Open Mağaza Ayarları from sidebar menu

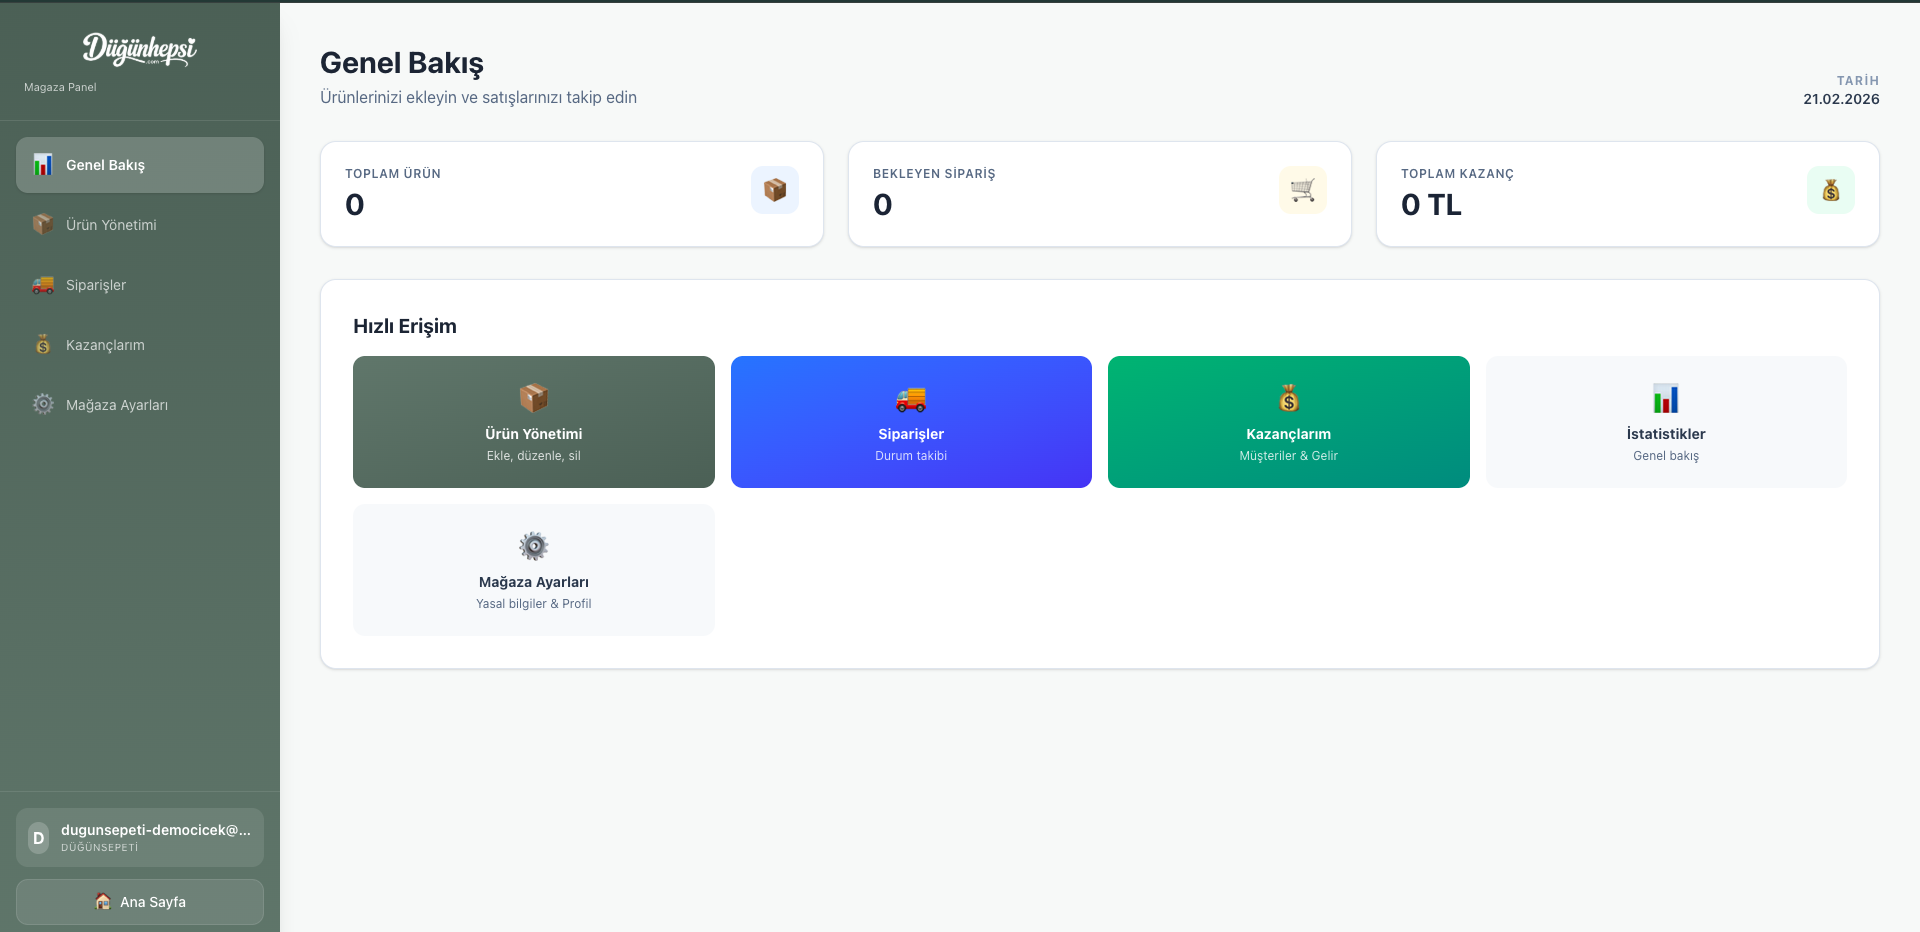click(116, 405)
